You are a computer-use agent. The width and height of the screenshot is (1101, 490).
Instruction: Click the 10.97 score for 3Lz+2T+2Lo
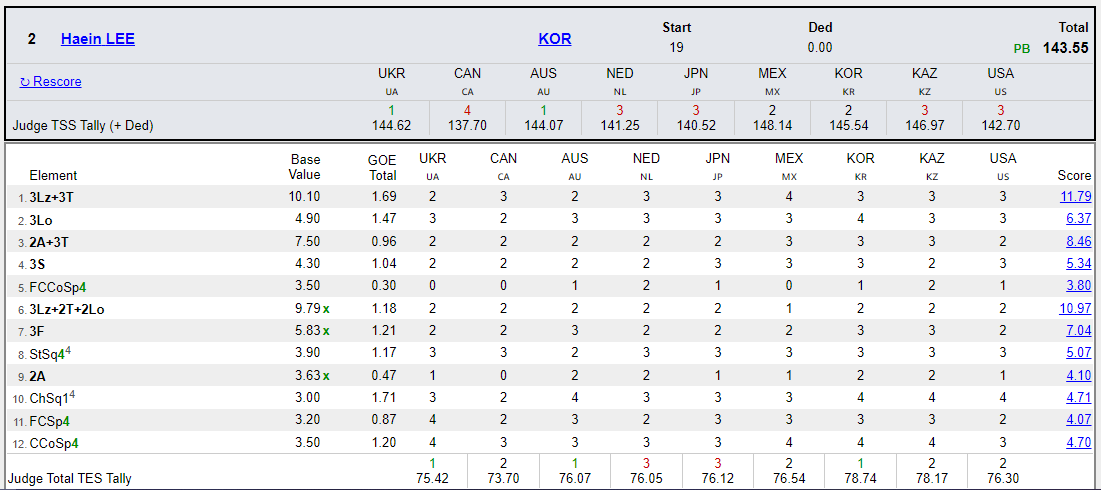(x=1075, y=308)
